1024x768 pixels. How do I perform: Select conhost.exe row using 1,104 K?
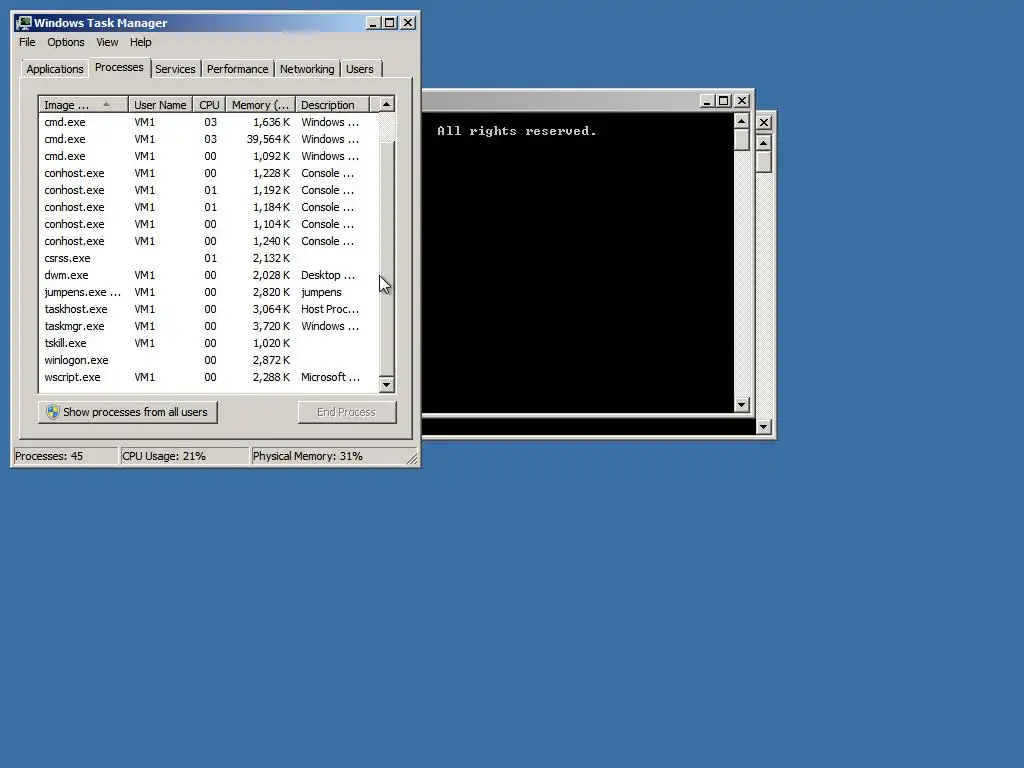coord(208,224)
